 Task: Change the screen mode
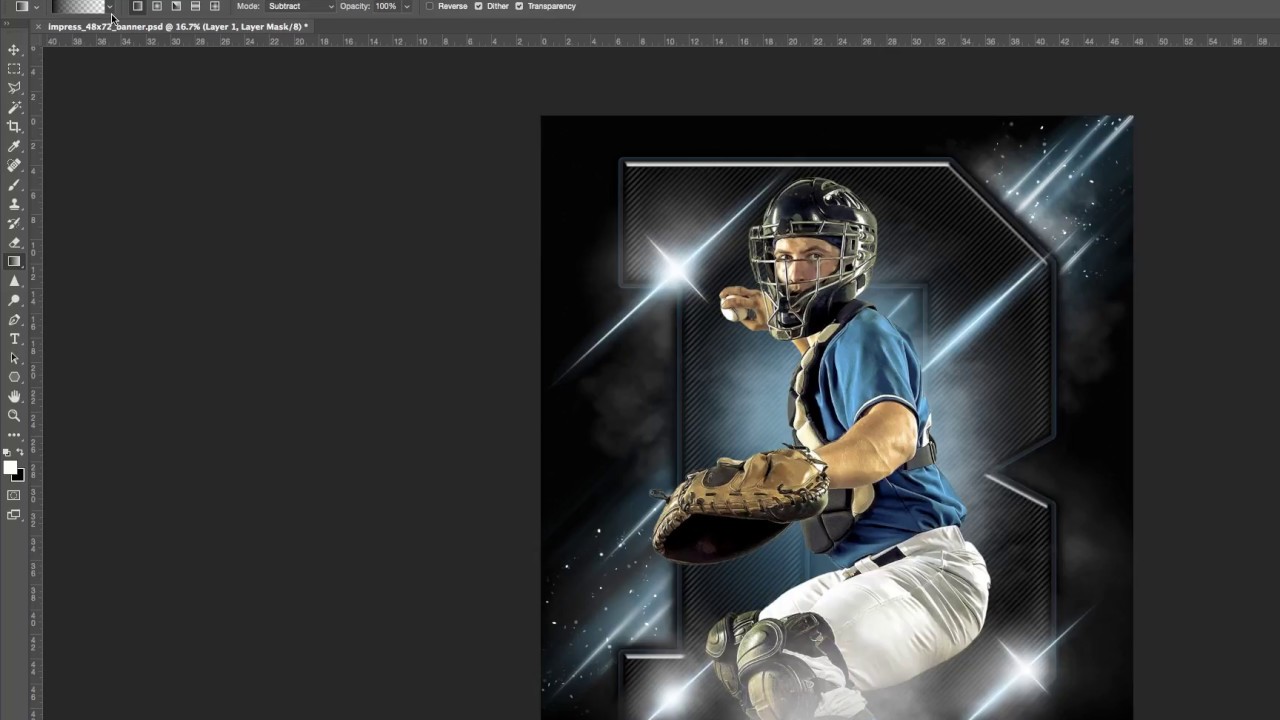[x=14, y=515]
